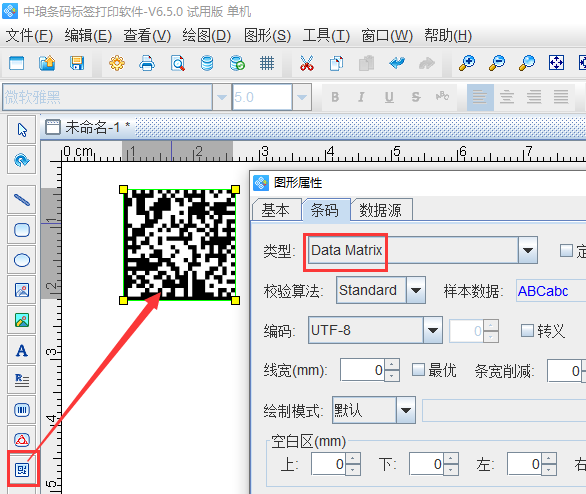Open the 帮助(H) menu
The height and width of the screenshot is (494, 586).
[x=448, y=36]
